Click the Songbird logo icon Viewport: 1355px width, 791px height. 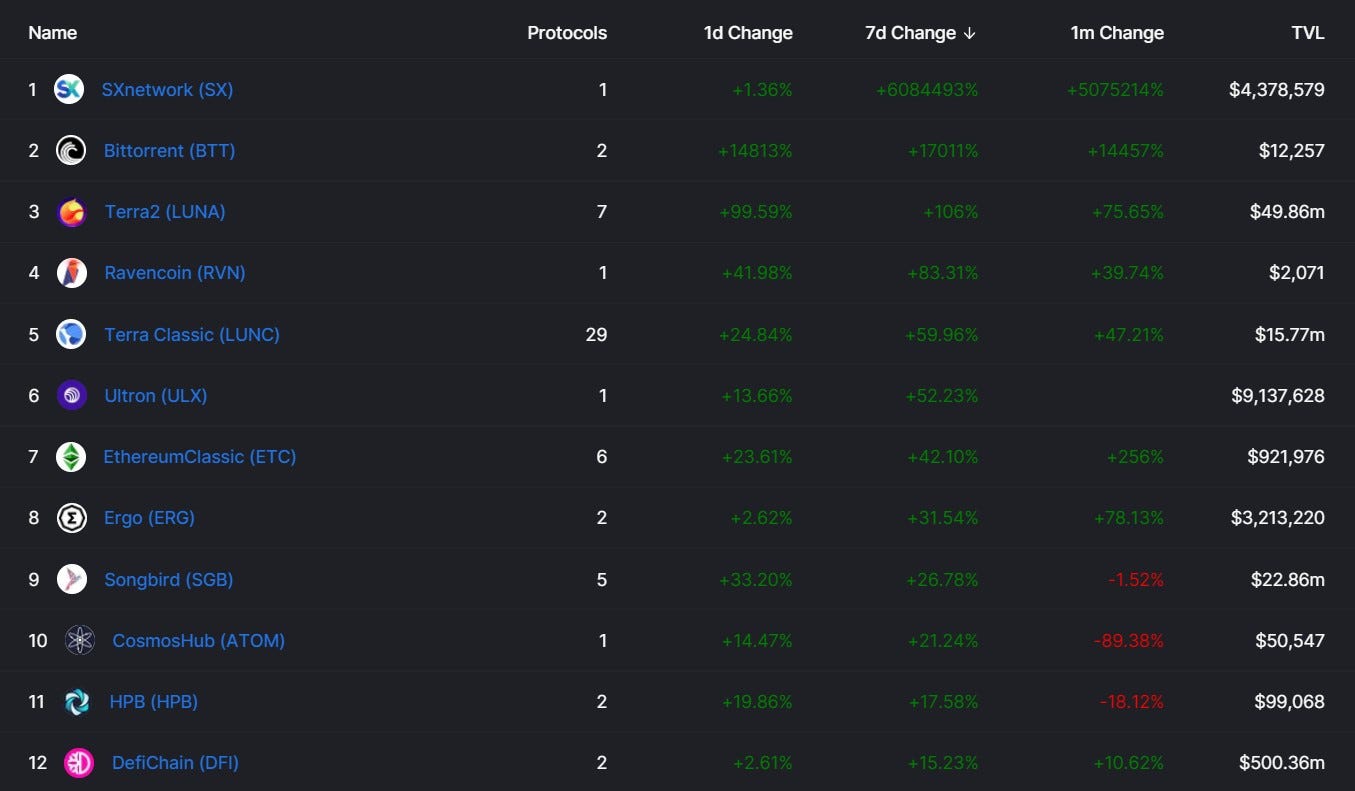[71, 579]
